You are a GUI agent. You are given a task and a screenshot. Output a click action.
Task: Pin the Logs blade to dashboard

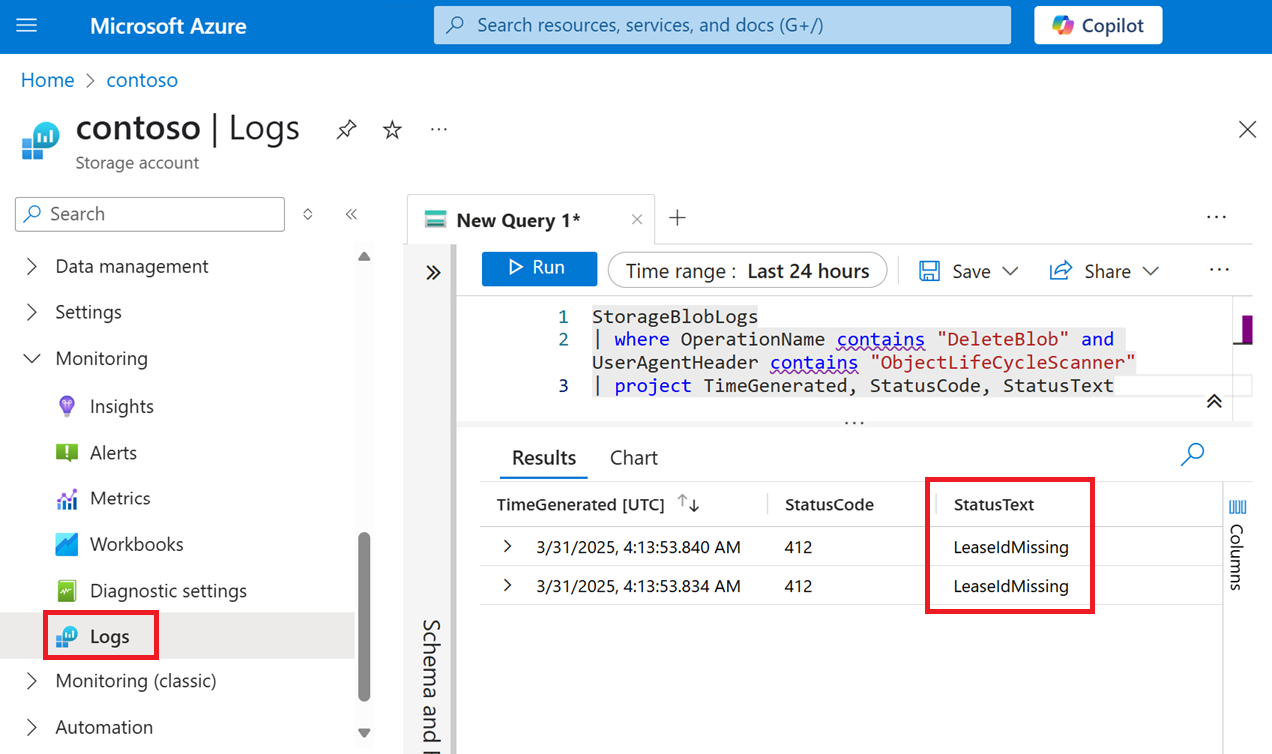[346, 129]
